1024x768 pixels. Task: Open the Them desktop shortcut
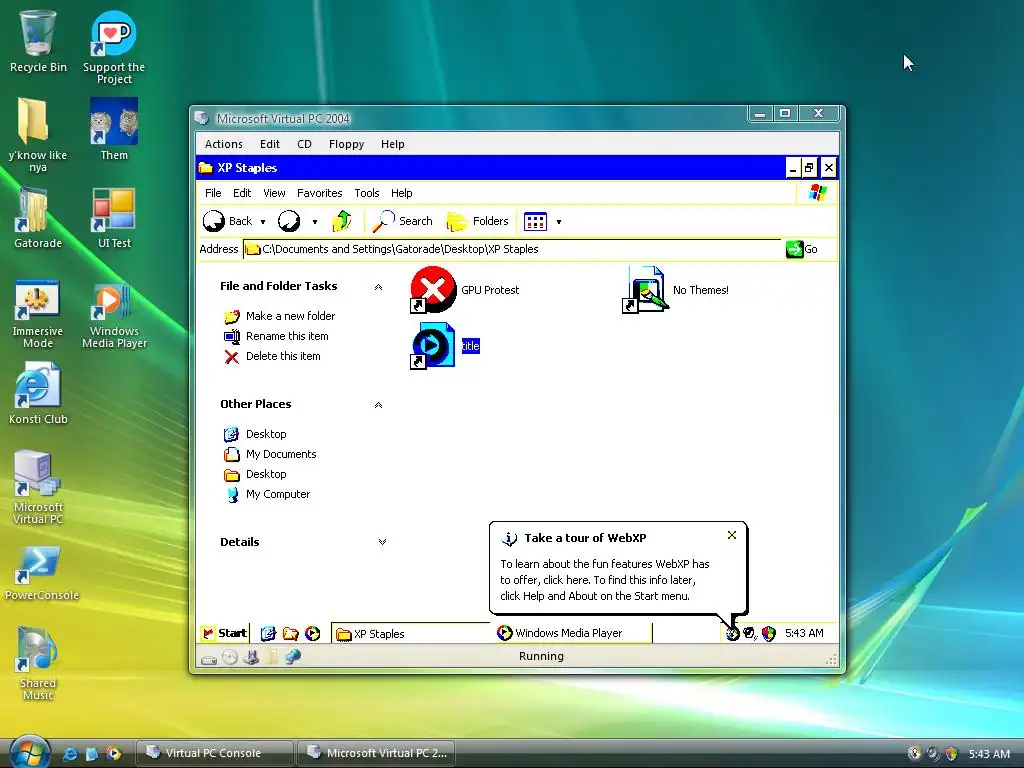point(114,129)
